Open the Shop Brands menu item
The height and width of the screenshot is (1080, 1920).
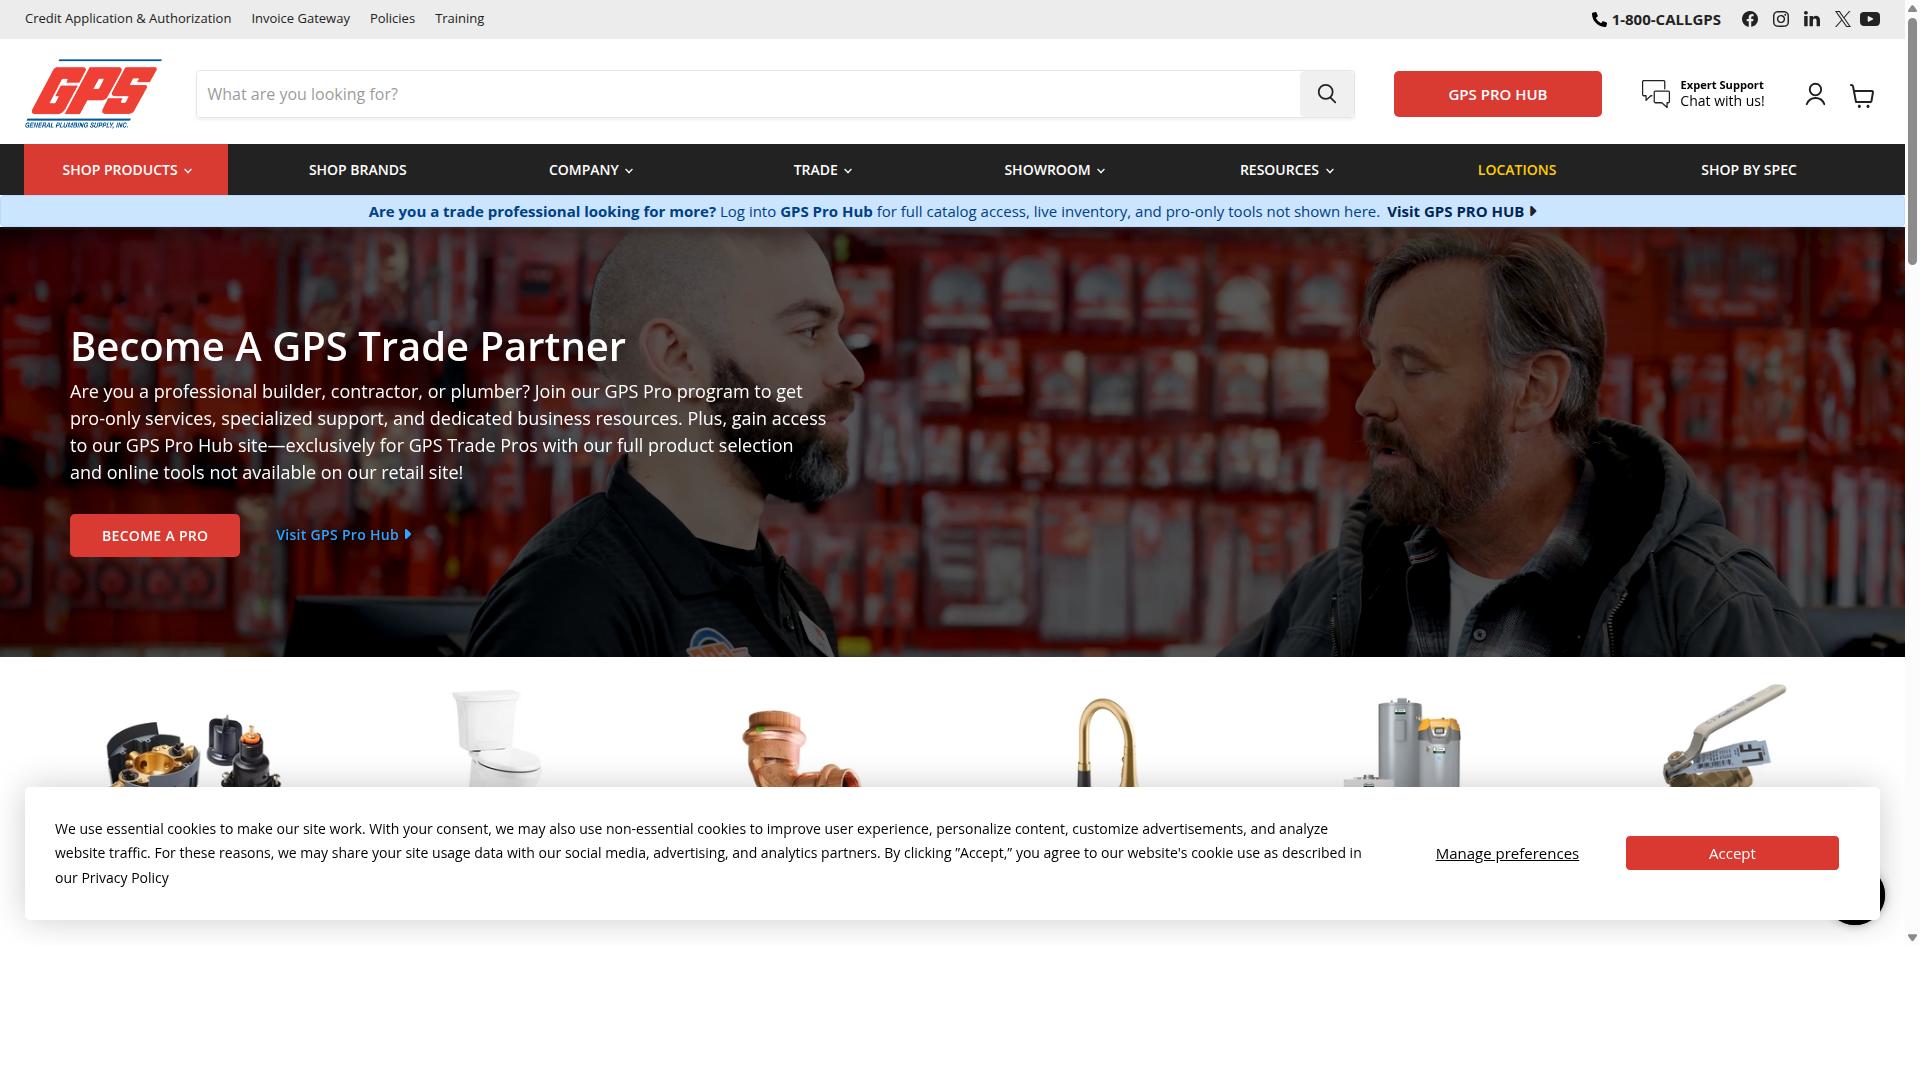point(358,170)
